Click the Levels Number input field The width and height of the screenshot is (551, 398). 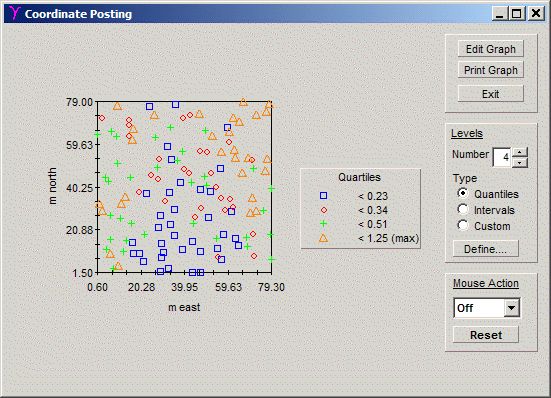502,157
